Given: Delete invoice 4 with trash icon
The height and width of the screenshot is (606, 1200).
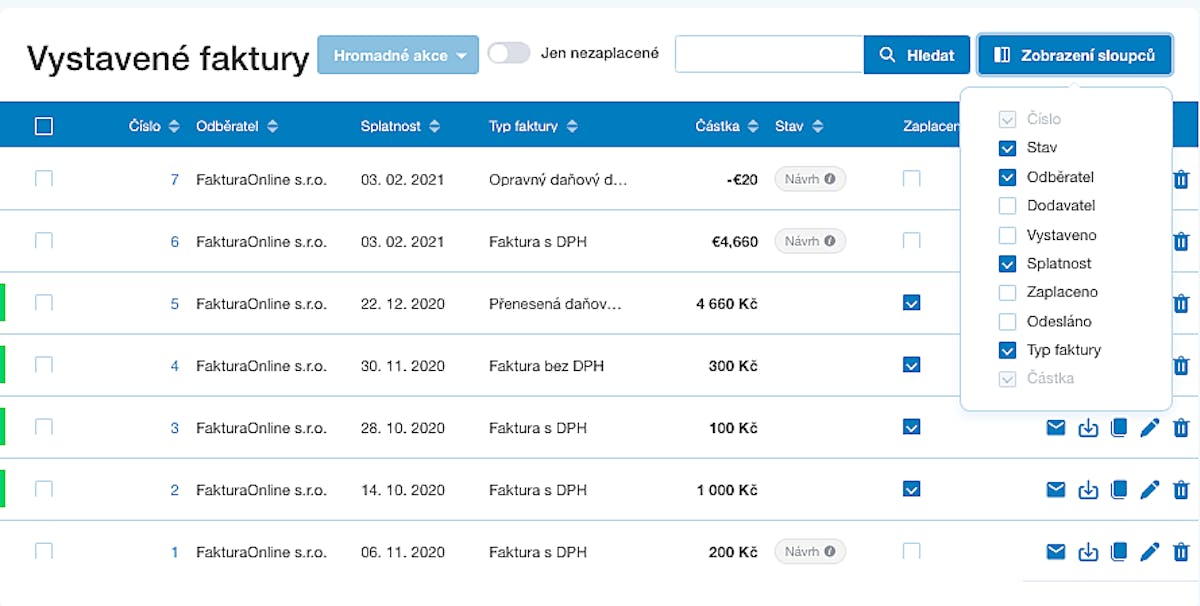Looking at the screenshot, I should click(x=1181, y=366).
